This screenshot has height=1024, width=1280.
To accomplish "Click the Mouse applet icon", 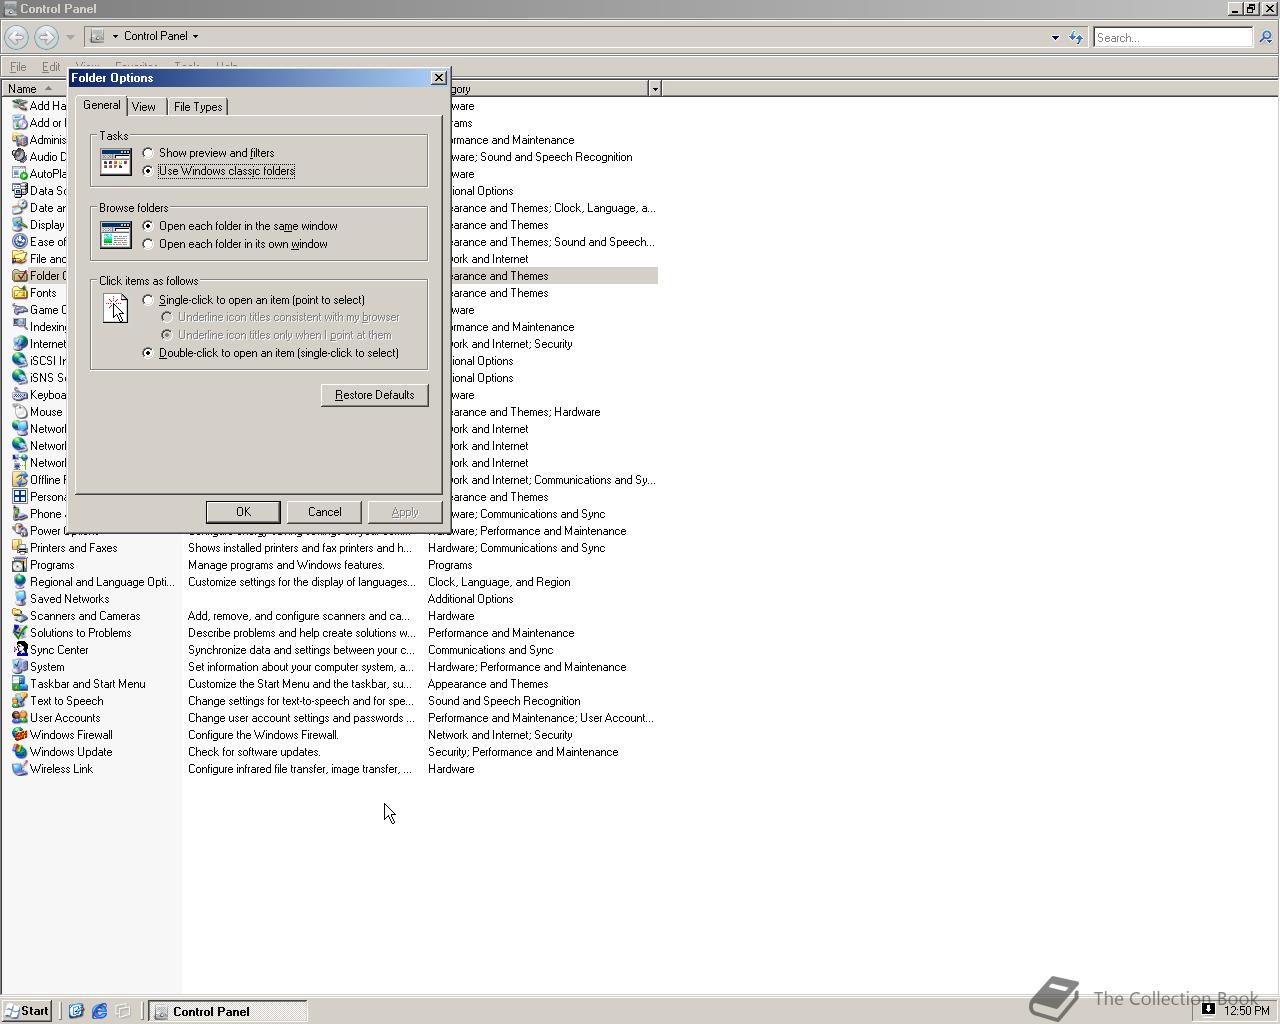I will [x=19, y=412].
